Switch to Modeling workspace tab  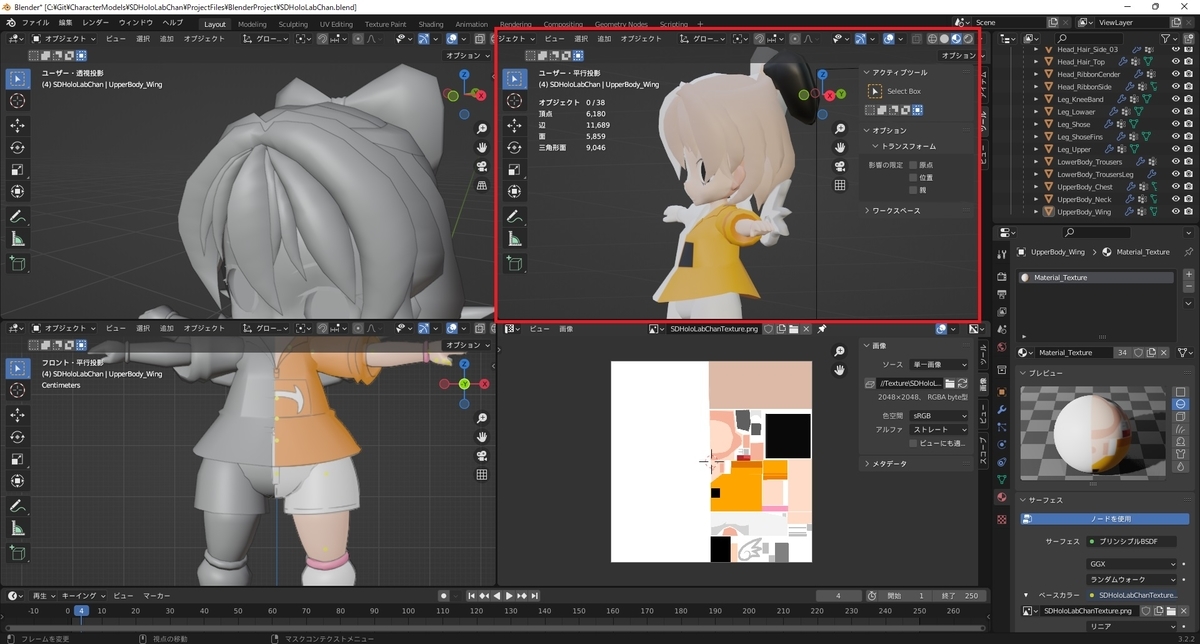click(252, 24)
